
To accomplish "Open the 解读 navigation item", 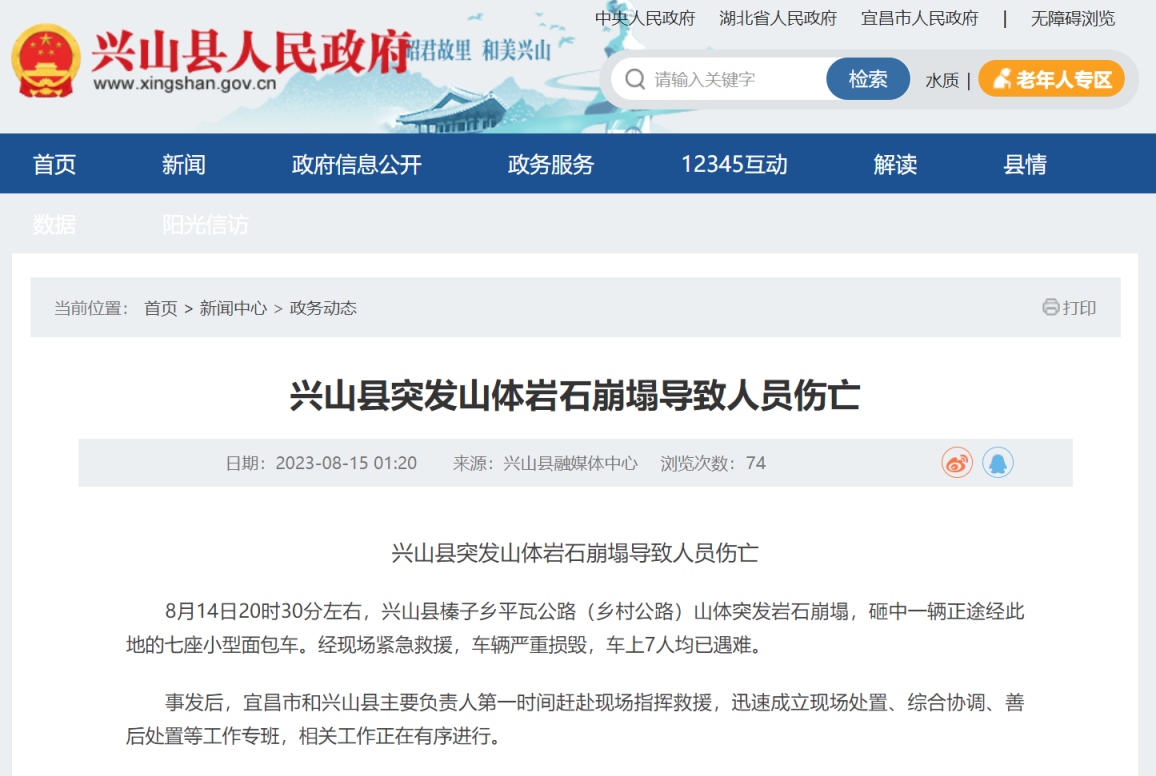I will (895, 165).
